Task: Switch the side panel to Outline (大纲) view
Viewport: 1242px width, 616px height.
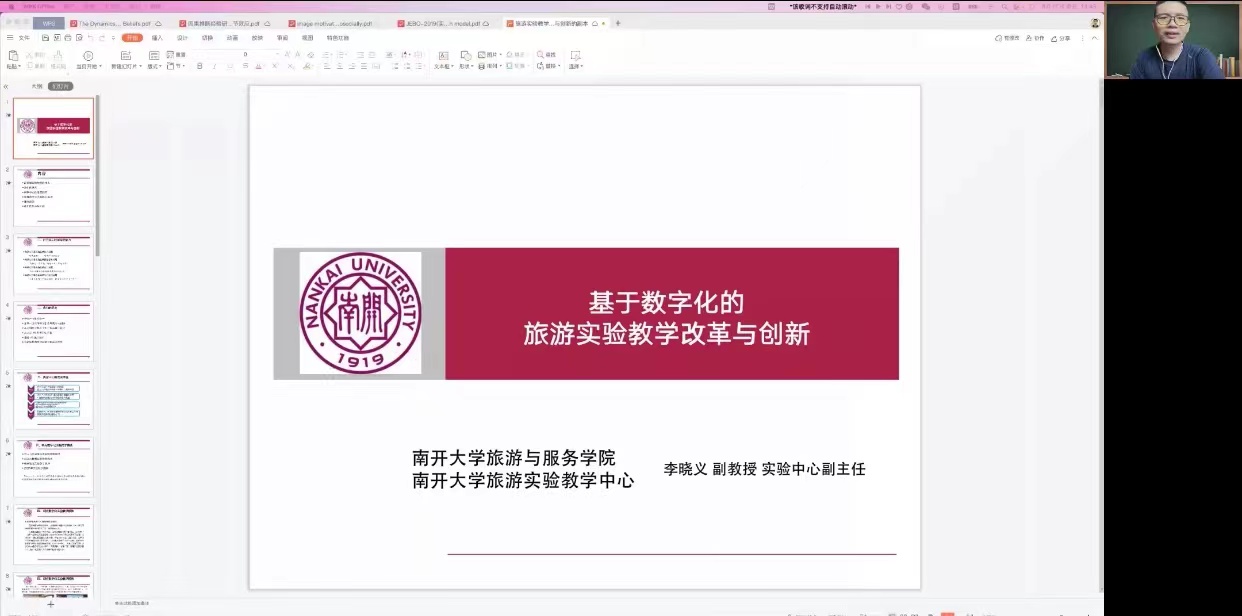Action: tap(37, 86)
